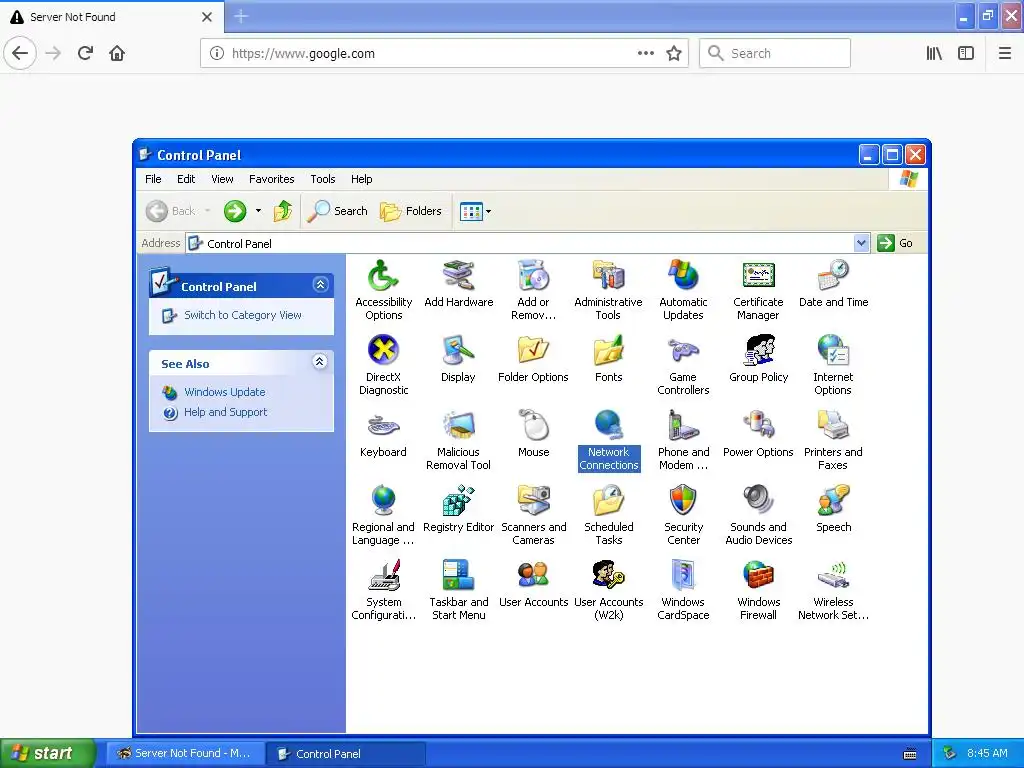Open the User Accounts icon
This screenshot has height=768, width=1024.
[x=533, y=584]
